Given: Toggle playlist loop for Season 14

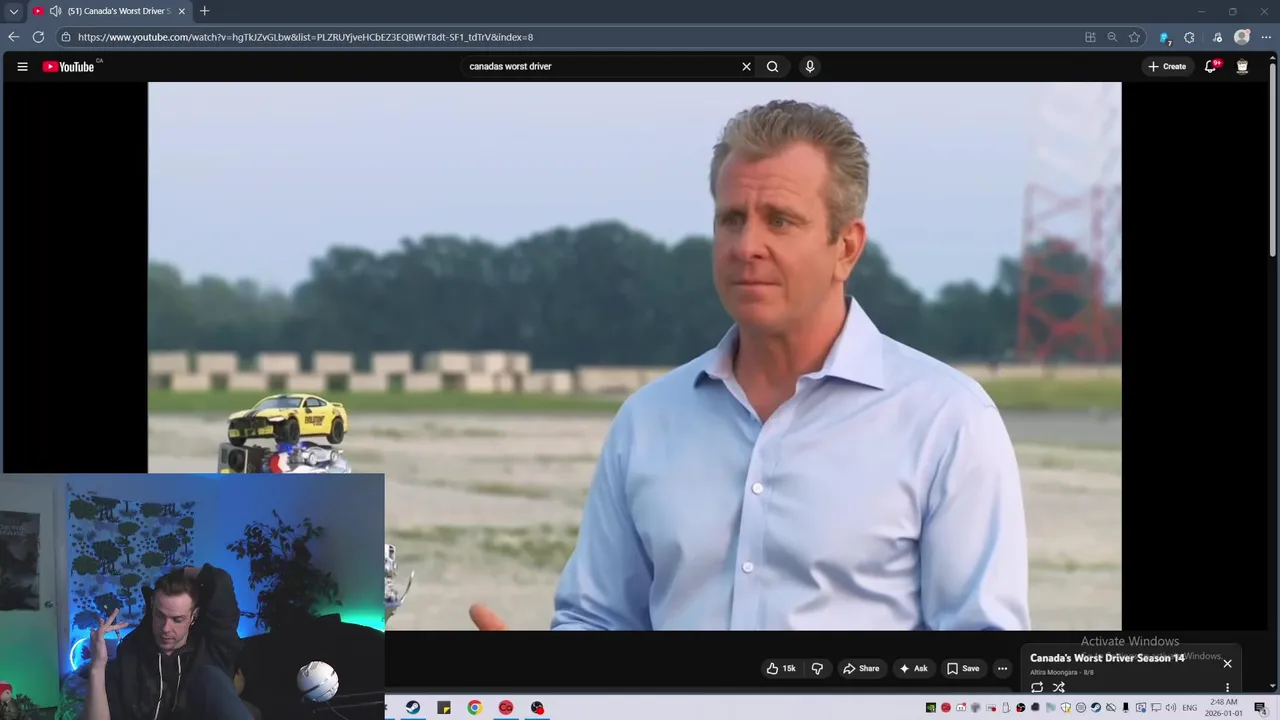Looking at the screenshot, I should click(1037, 687).
